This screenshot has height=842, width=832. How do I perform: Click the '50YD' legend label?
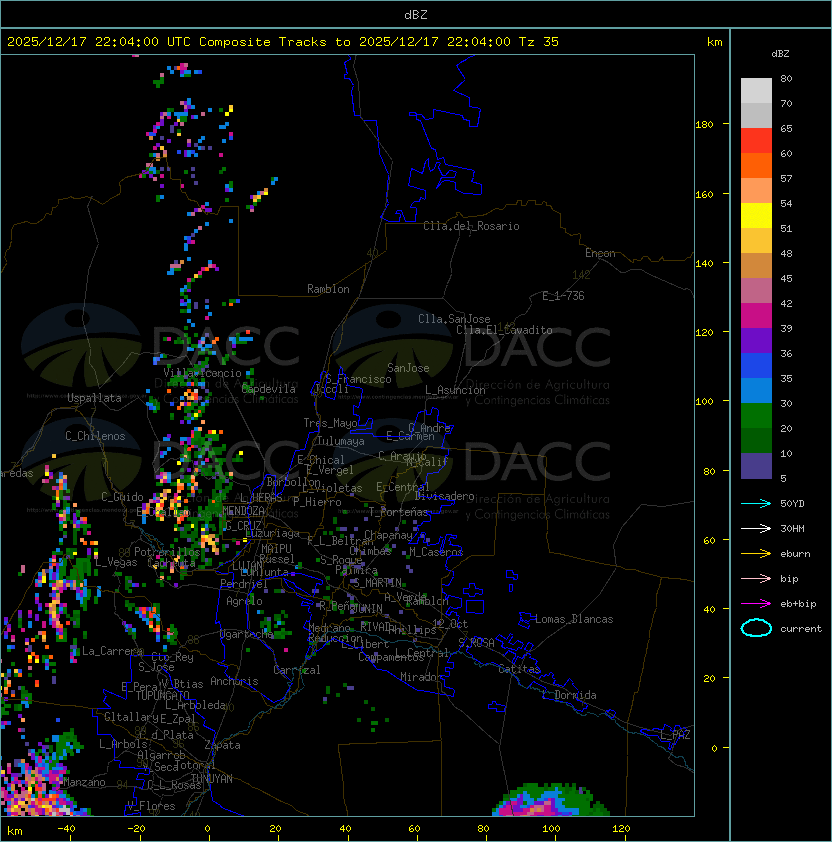792,503
